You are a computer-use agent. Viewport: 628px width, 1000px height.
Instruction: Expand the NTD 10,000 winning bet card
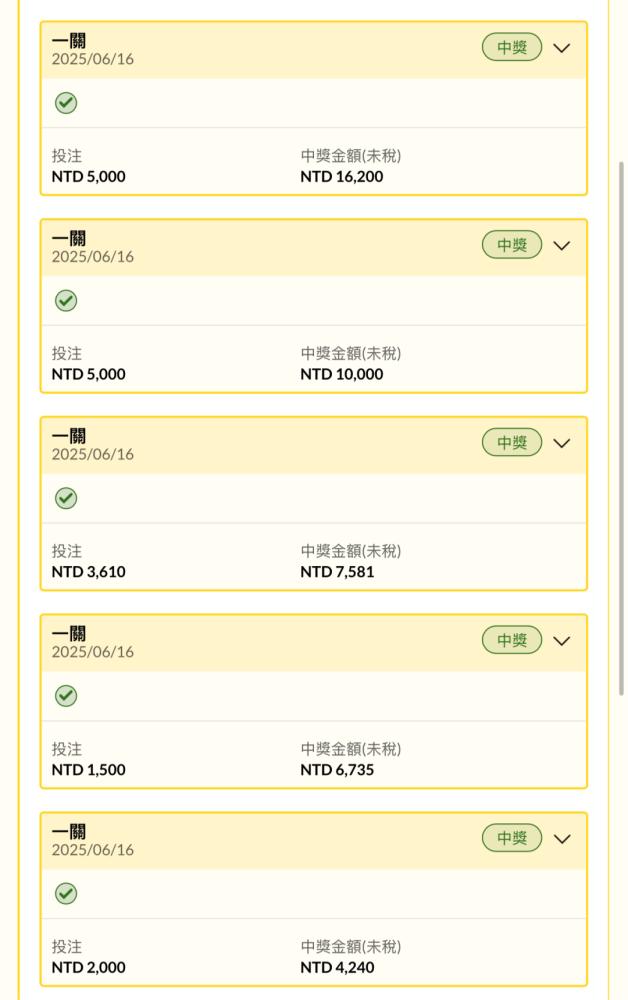click(x=562, y=246)
